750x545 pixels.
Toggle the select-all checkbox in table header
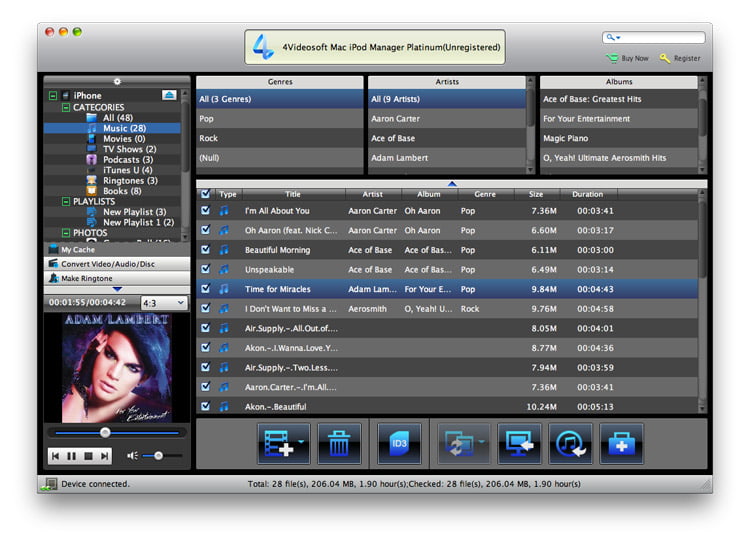click(206, 194)
